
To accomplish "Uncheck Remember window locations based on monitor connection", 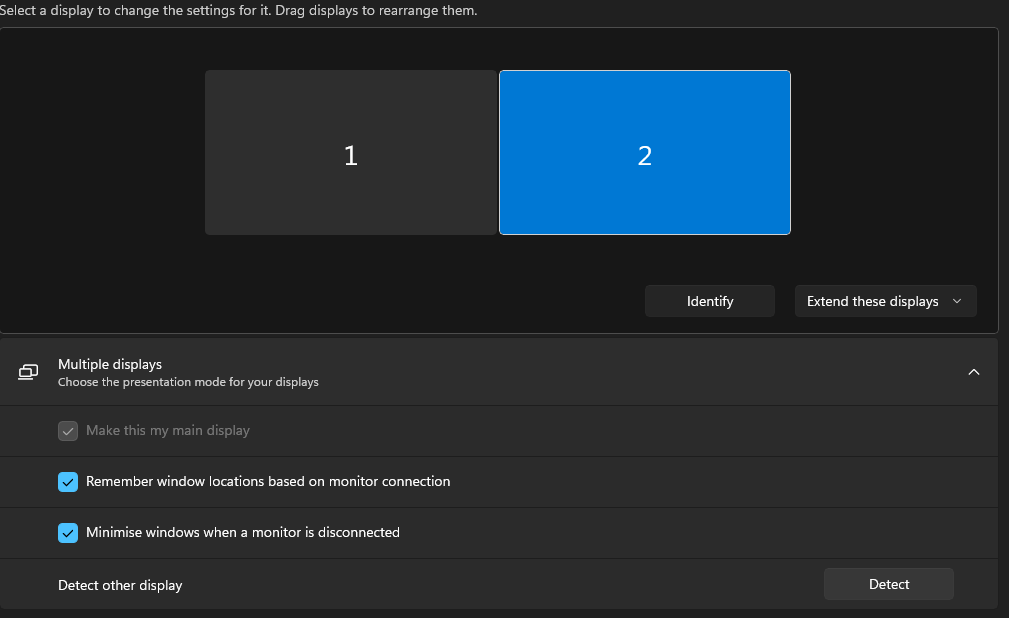I will click(x=68, y=481).
